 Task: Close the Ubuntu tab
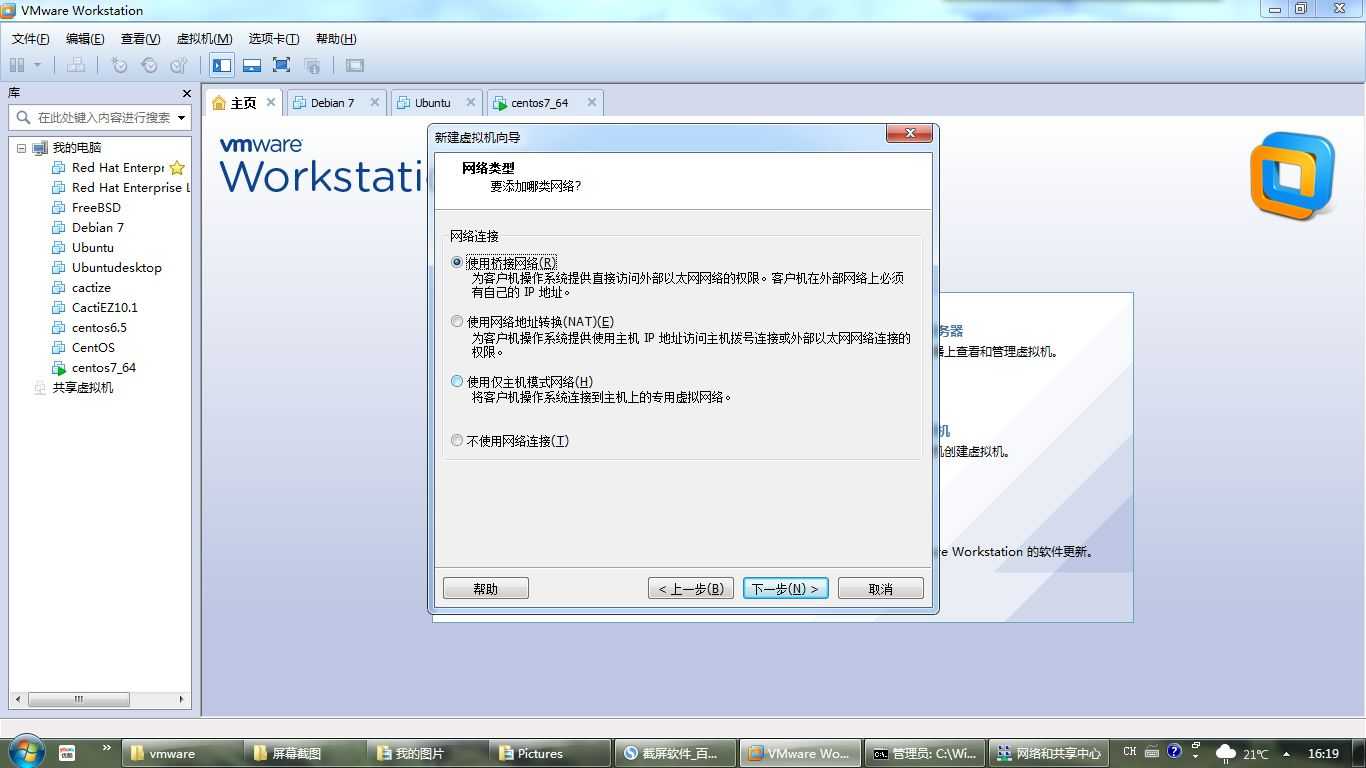[x=471, y=102]
